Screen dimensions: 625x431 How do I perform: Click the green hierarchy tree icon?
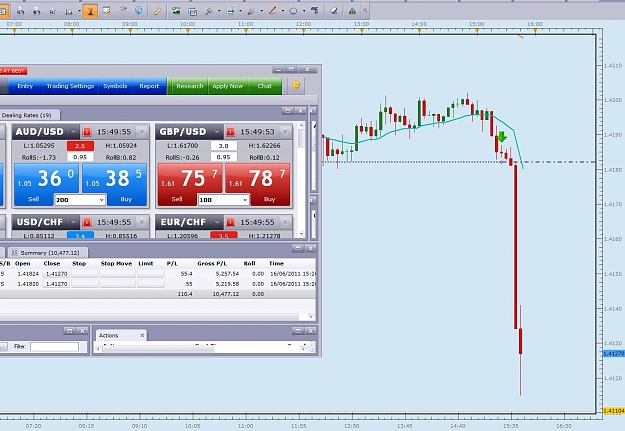coord(352,11)
